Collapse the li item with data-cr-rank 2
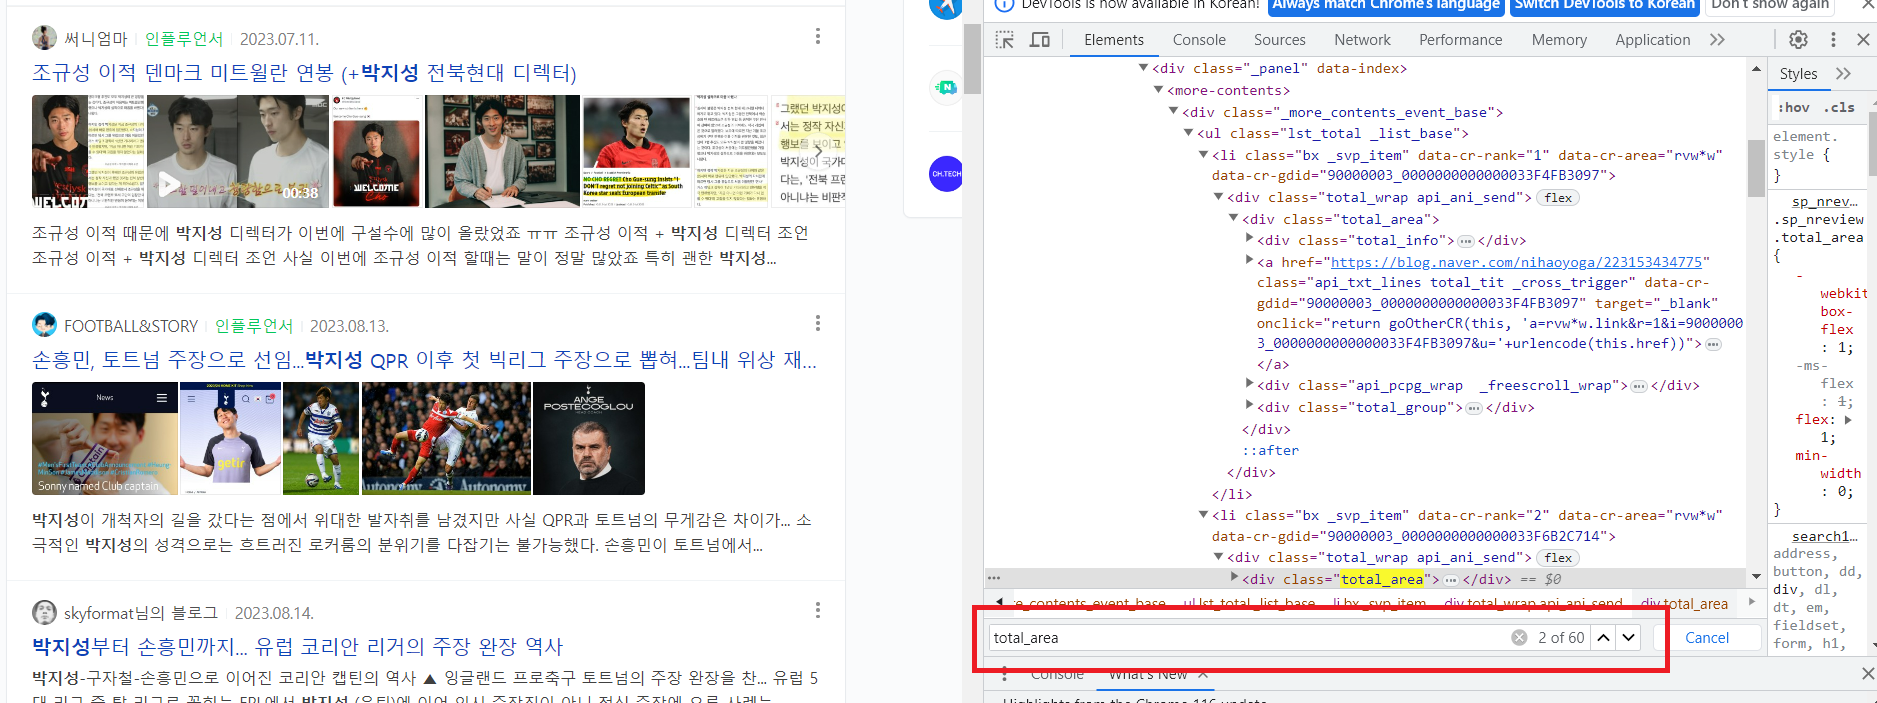Viewport: 1877px width, 703px height. (1204, 515)
